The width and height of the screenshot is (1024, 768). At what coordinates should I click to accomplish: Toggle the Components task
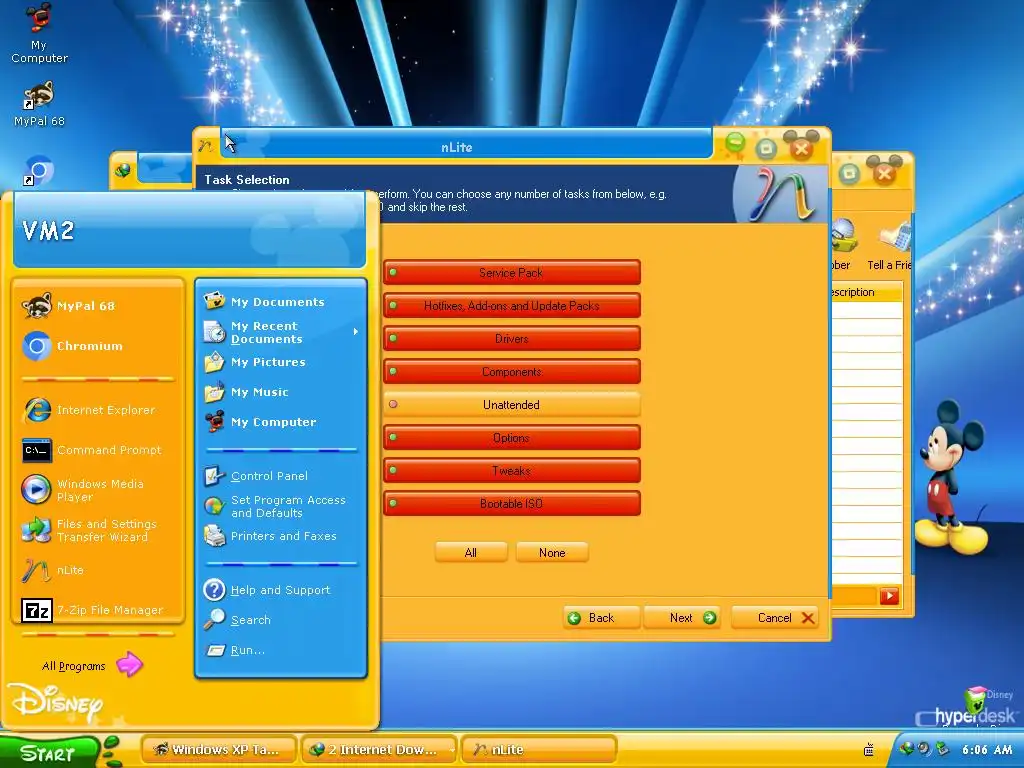[x=511, y=372]
